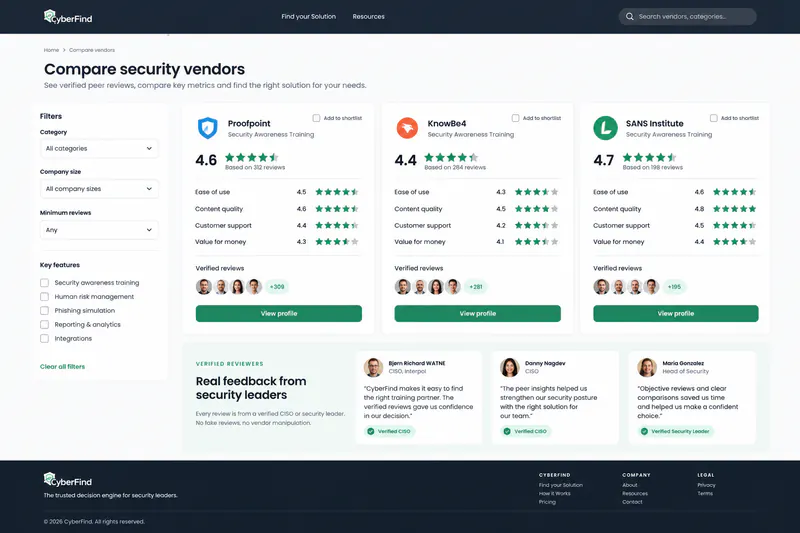Click first reviewer avatar on Proofpoint card

(x=204, y=287)
